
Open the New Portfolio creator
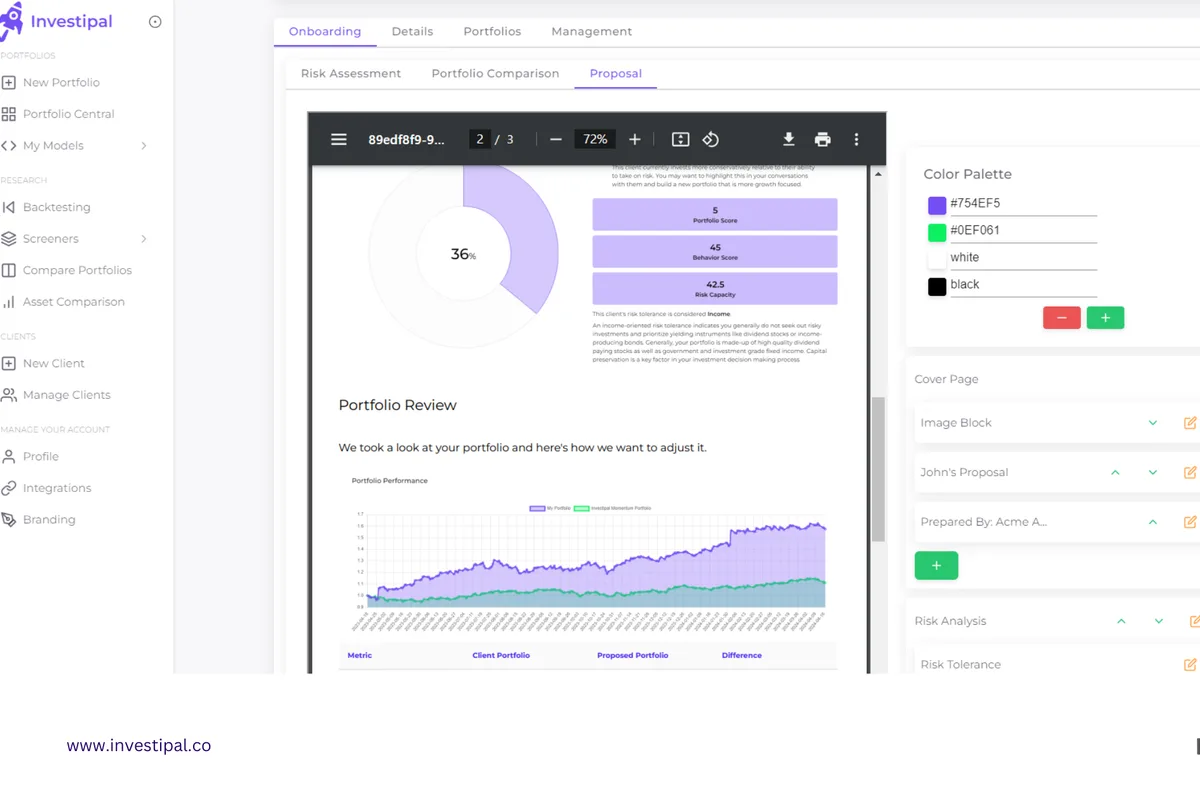coord(61,82)
